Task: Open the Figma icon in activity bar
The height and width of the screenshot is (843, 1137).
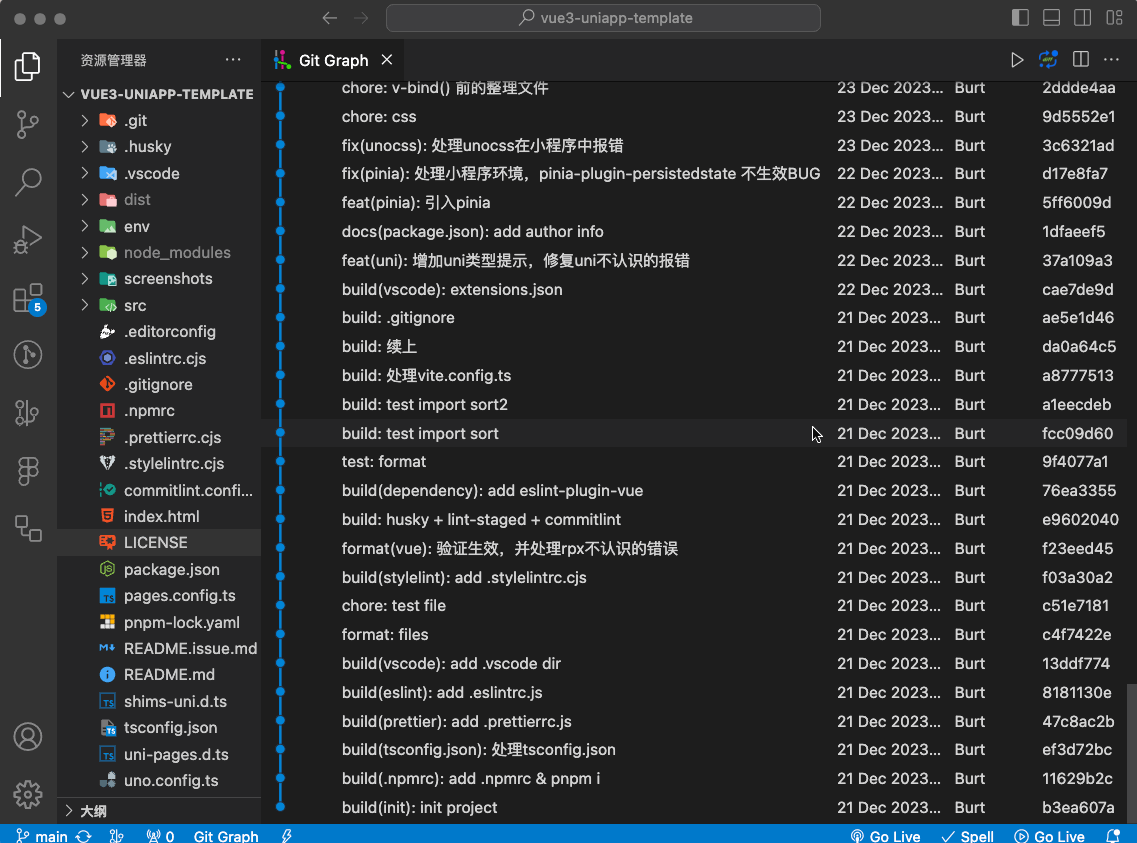Action: pos(27,471)
